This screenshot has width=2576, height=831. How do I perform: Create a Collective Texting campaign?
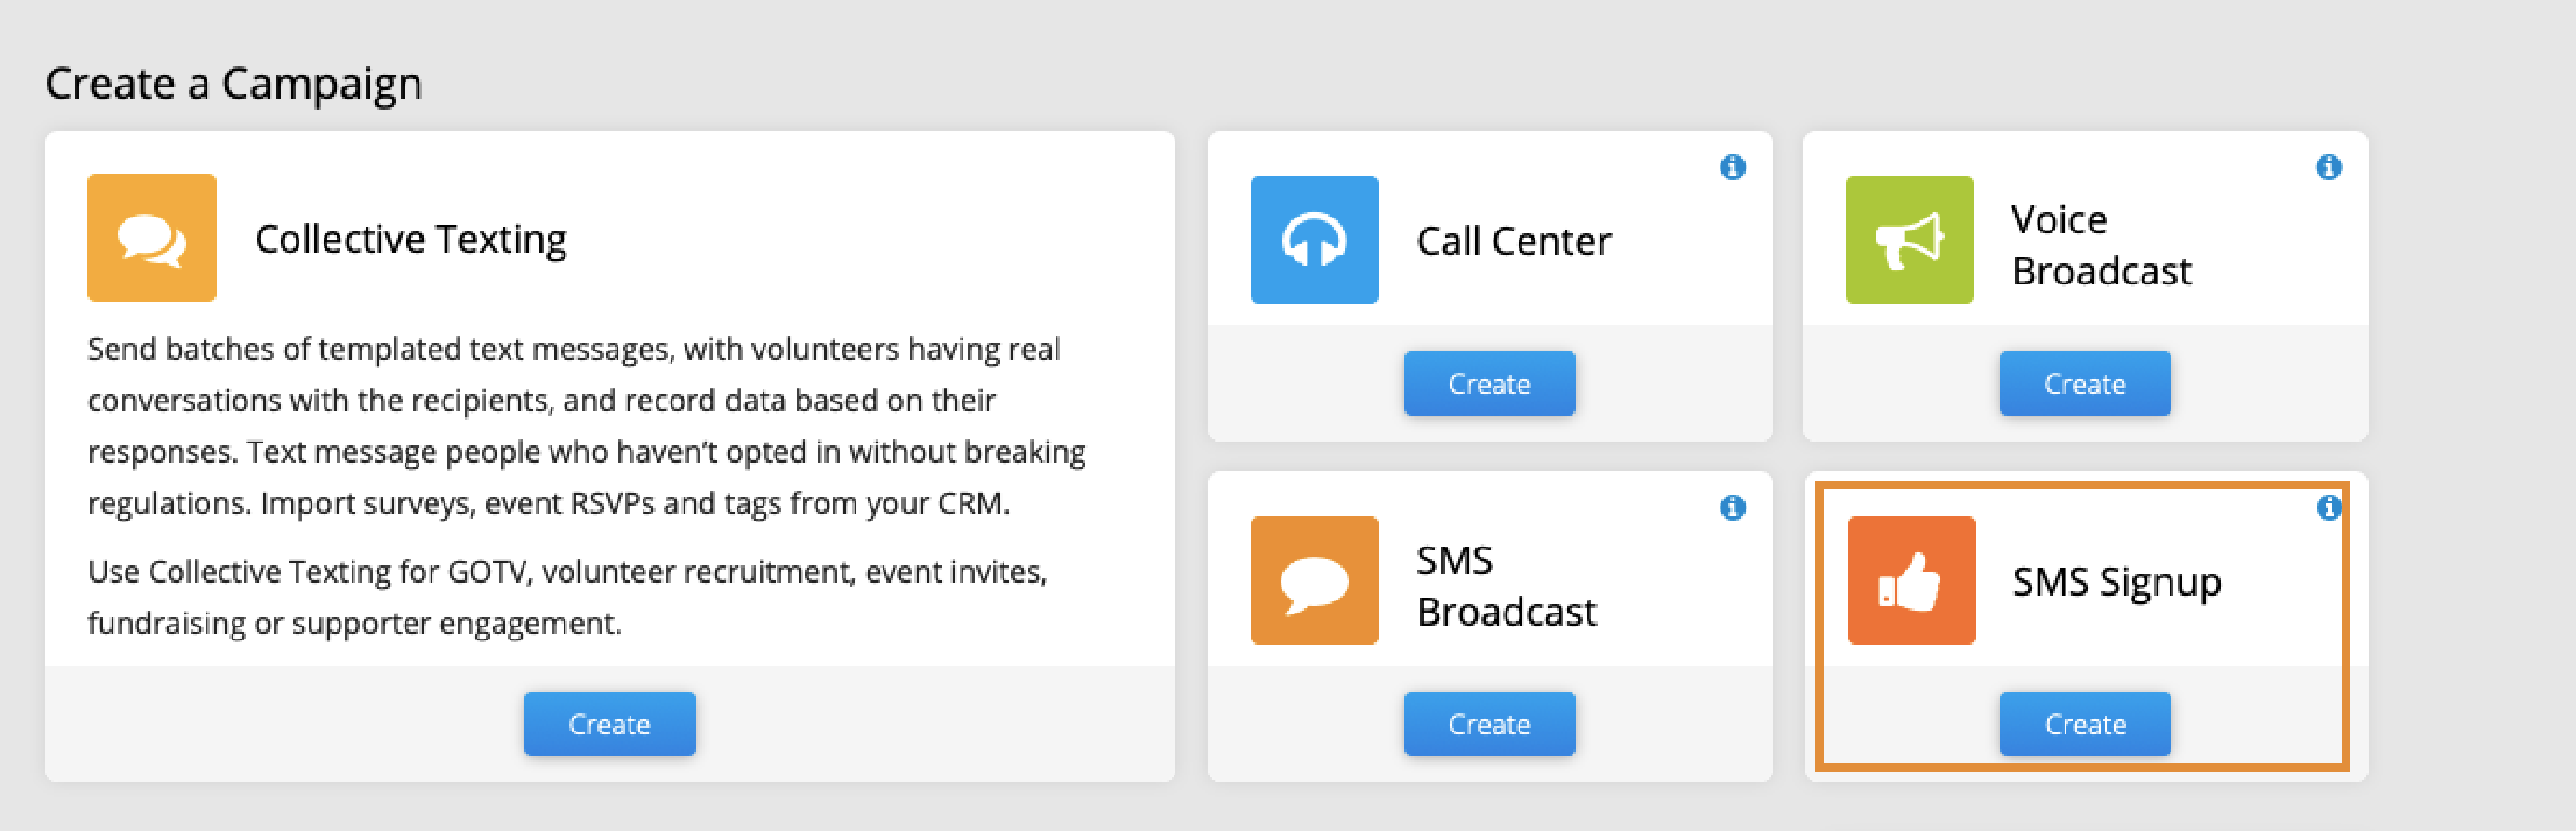click(x=609, y=723)
